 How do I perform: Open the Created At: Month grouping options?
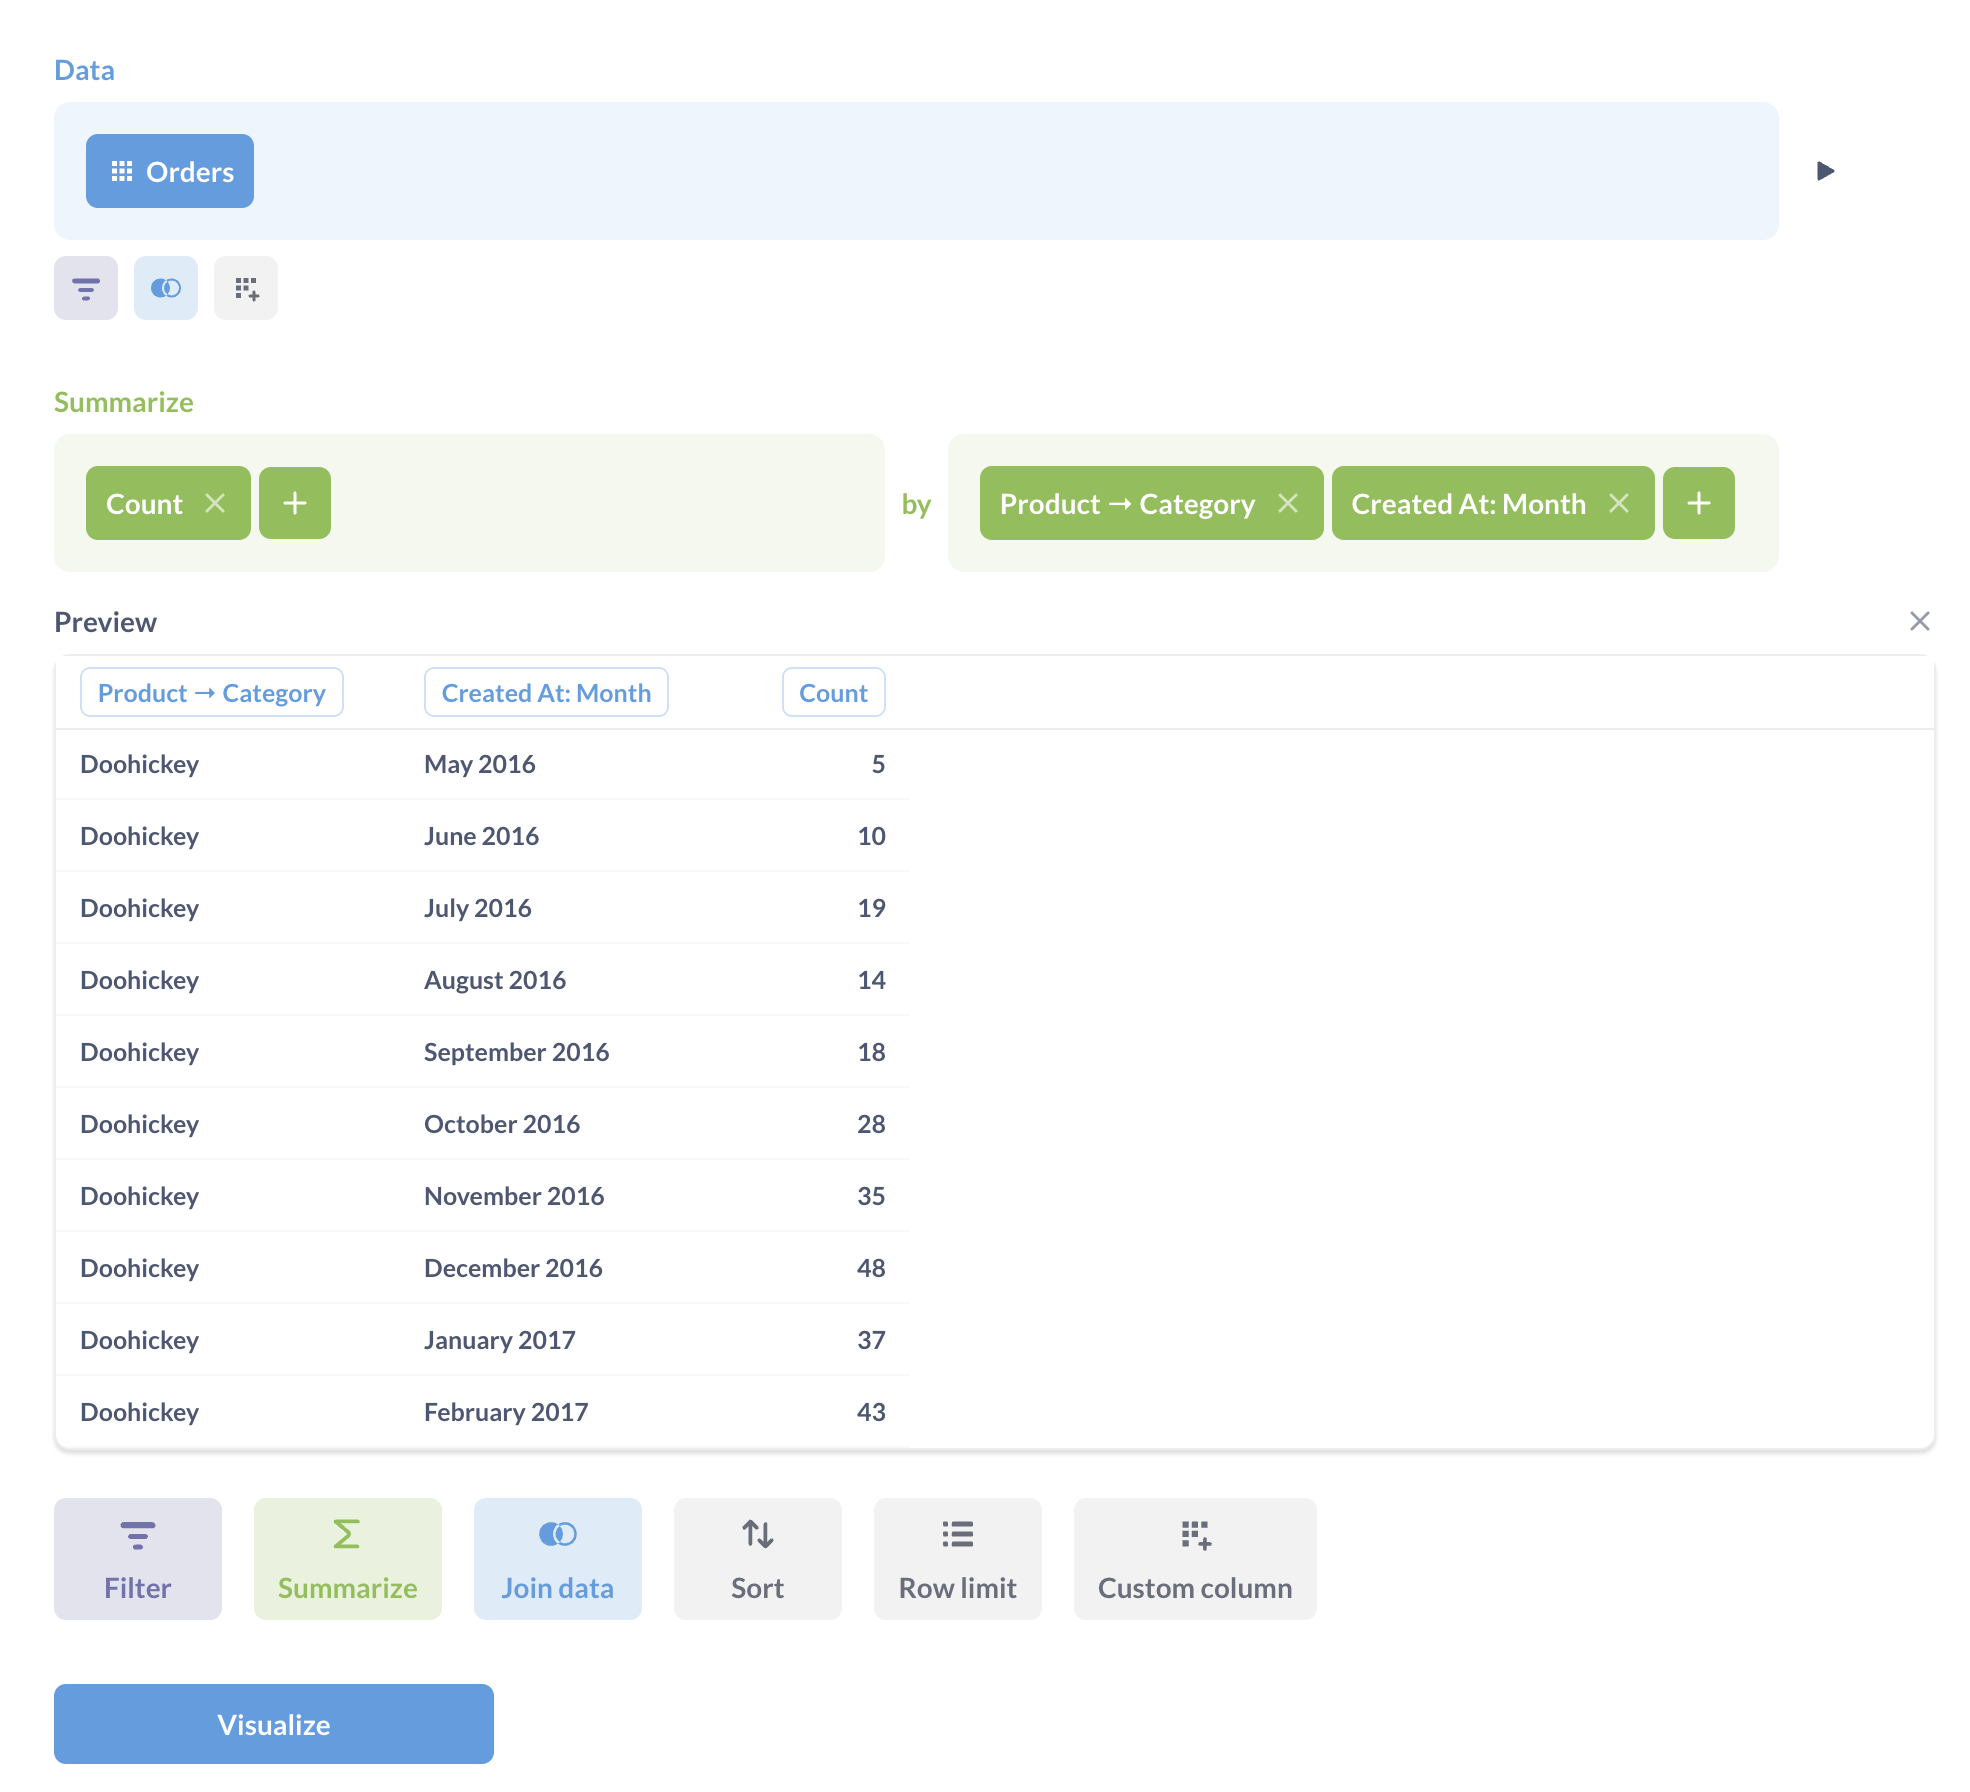click(1468, 503)
